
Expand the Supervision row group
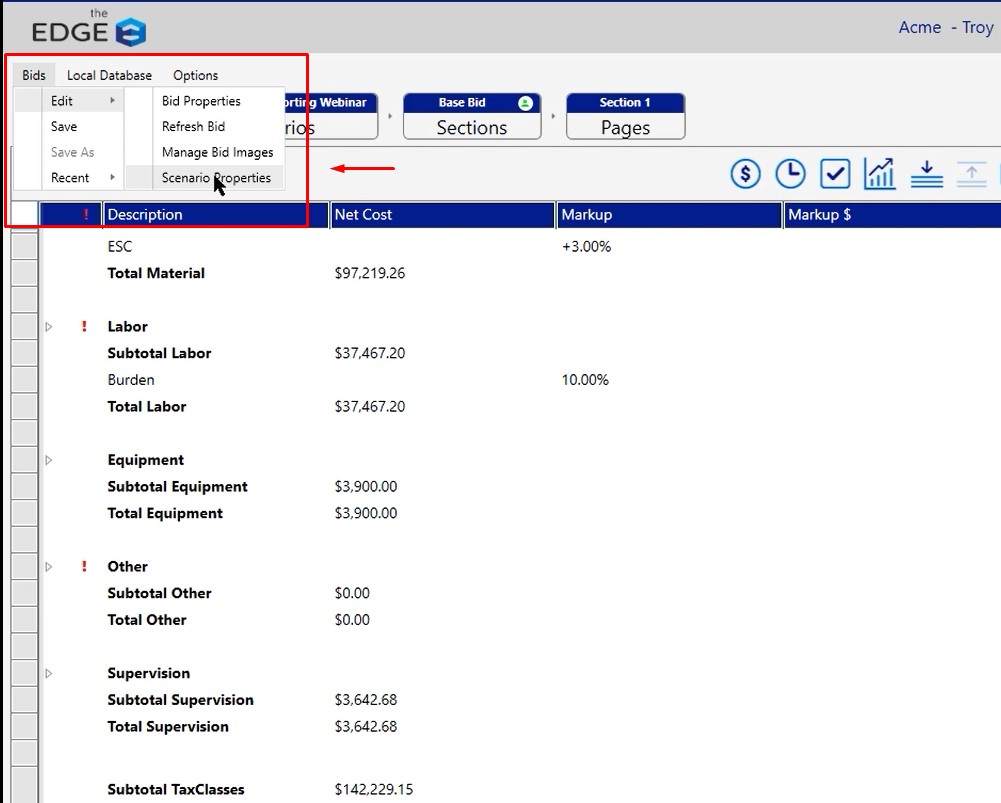pyautogui.click(x=48, y=673)
